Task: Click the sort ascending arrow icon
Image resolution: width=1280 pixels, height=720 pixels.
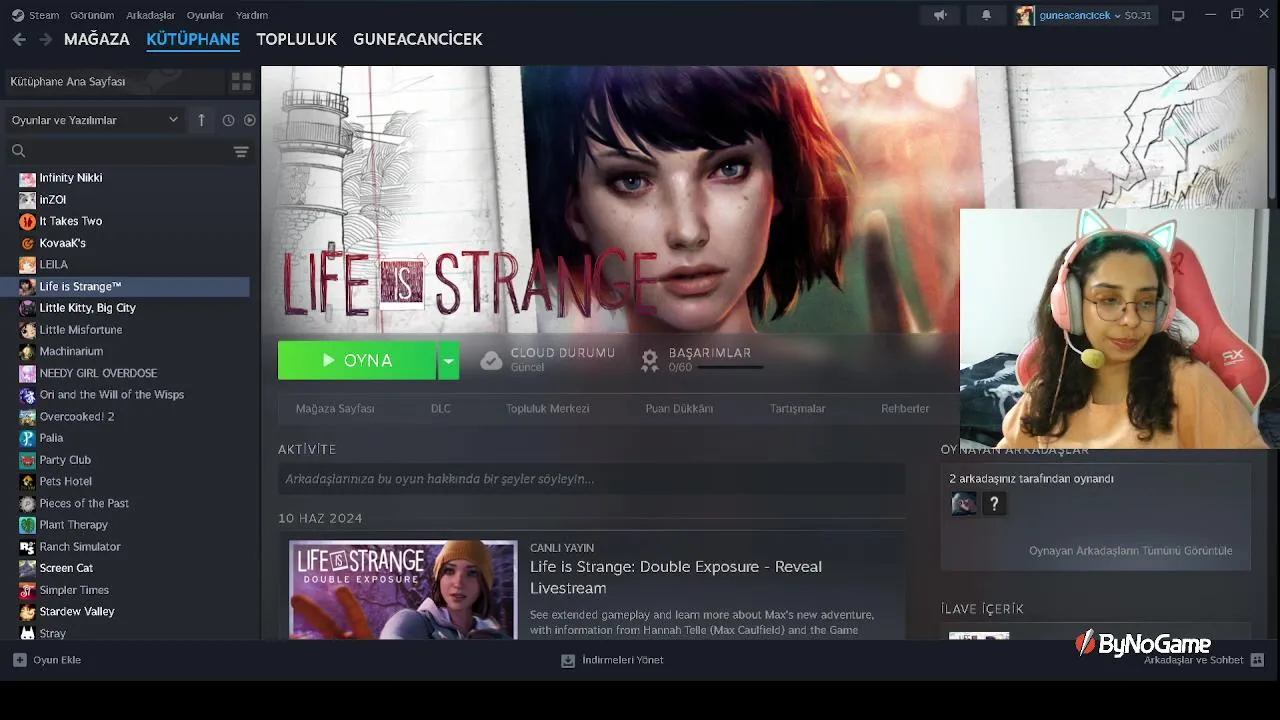Action: (x=201, y=120)
